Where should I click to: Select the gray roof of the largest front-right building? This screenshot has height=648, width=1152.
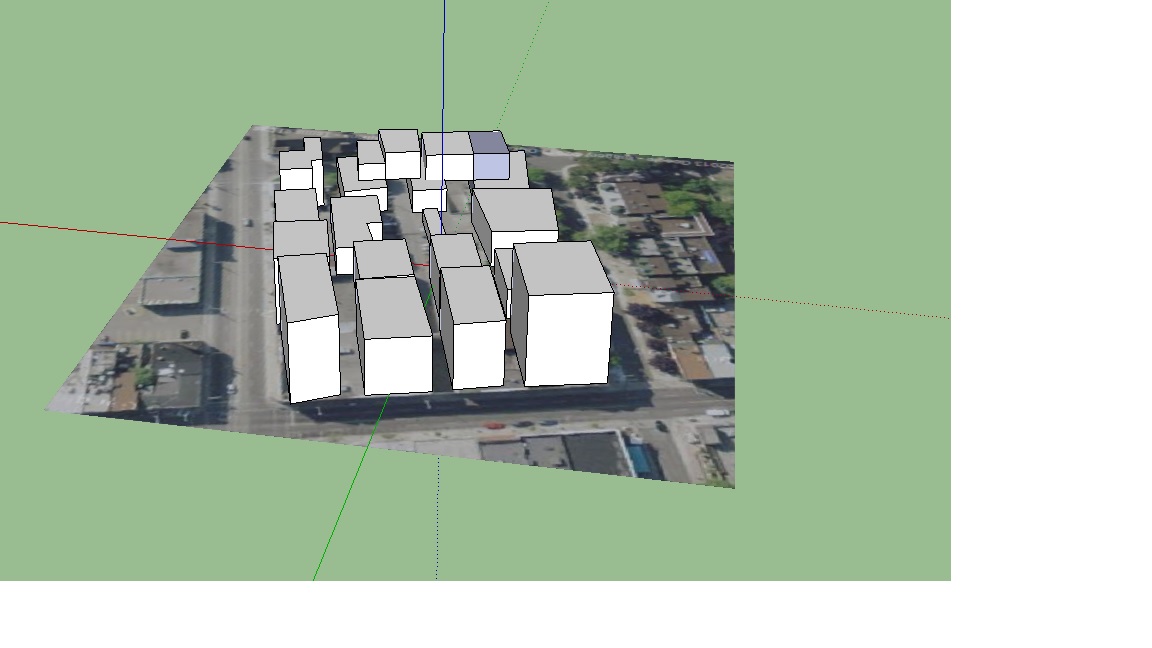[x=560, y=267]
